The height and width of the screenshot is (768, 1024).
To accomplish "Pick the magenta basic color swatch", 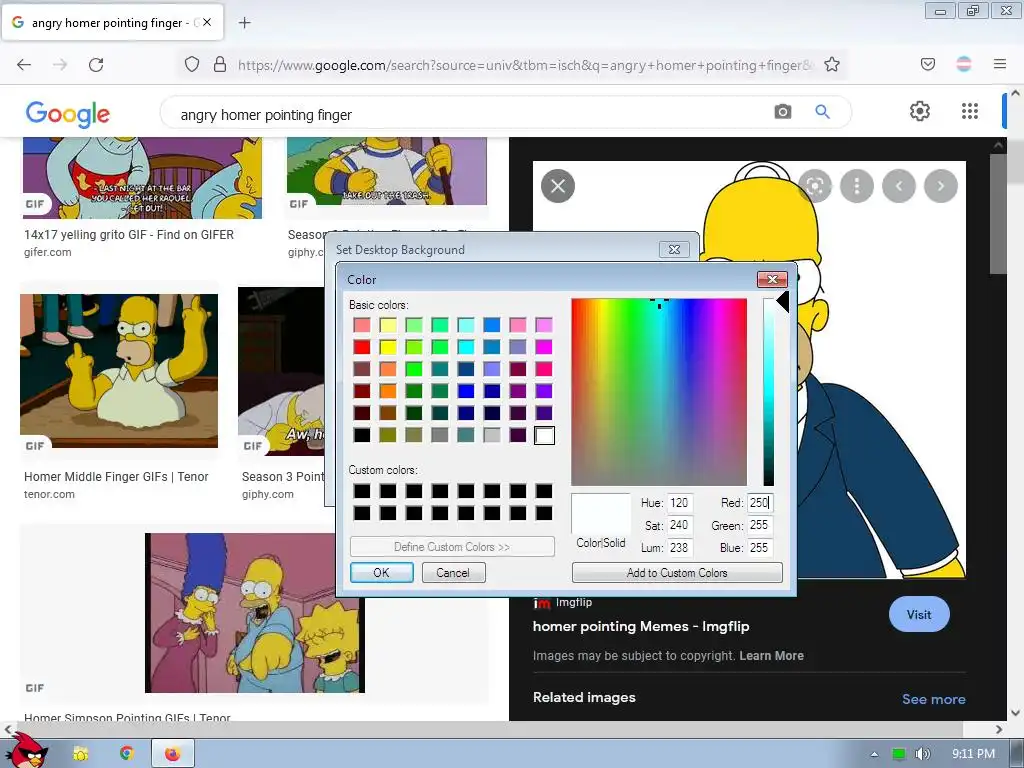I will pos(544,347).
